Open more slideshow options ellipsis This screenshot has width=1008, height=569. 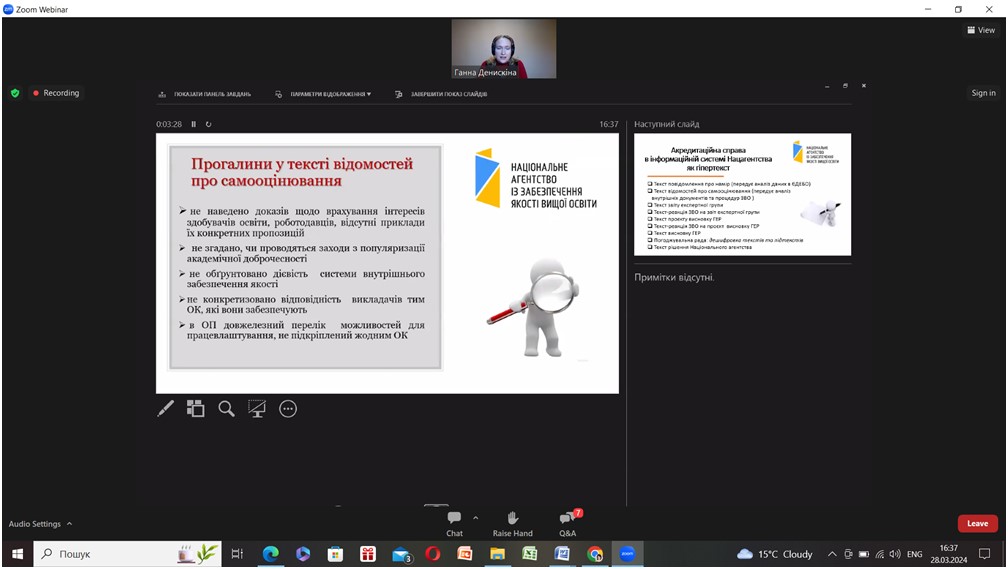coord(288,408)
